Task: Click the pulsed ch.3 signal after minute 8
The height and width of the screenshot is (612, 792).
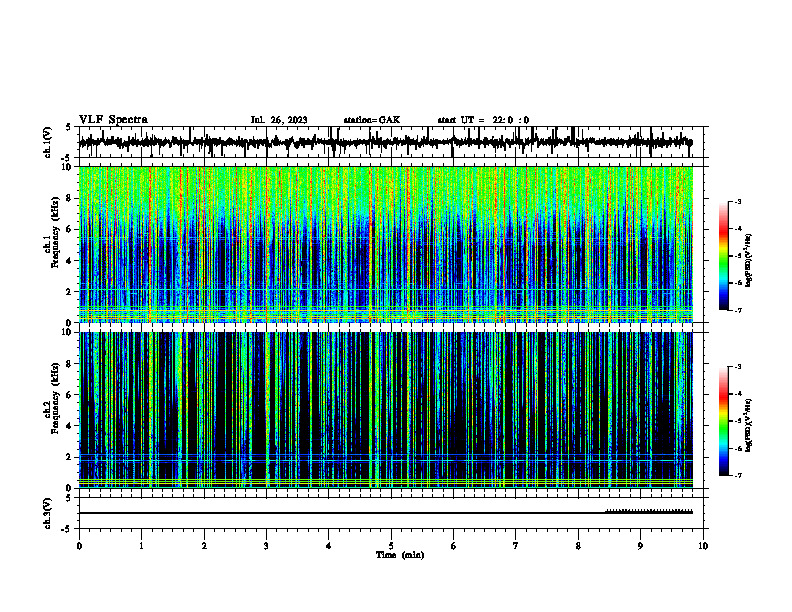Action: tap(649, 511)
